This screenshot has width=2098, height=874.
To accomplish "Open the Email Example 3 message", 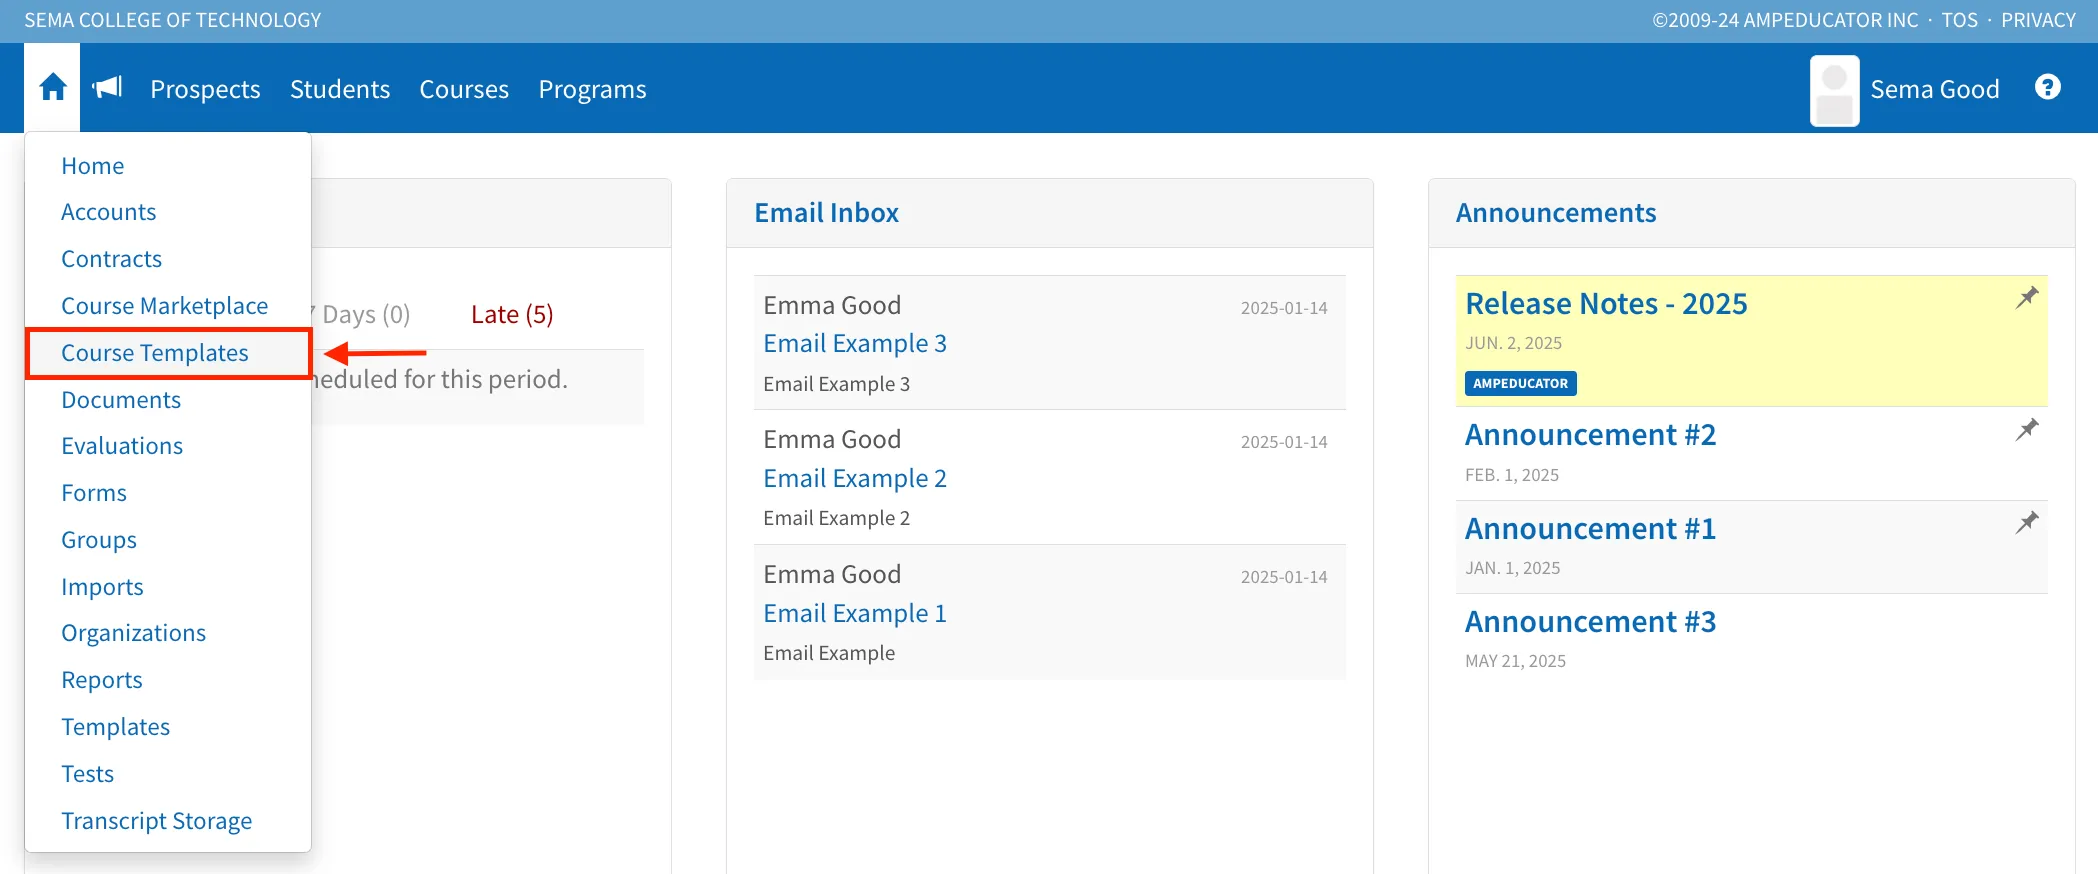I will [x=855, y=343].
